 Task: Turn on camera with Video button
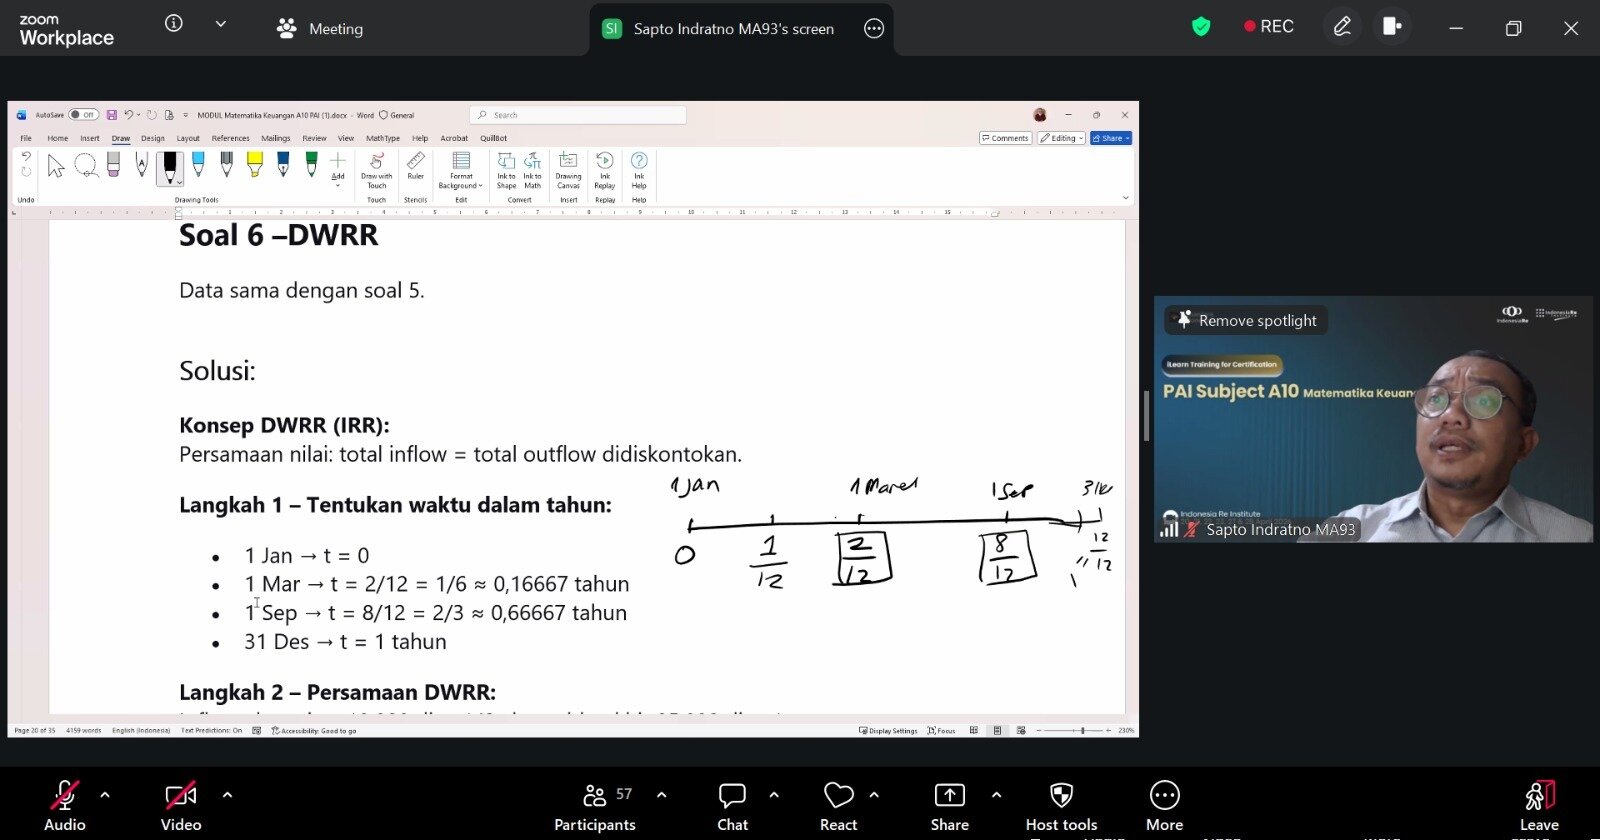click(x=181, y=805)
